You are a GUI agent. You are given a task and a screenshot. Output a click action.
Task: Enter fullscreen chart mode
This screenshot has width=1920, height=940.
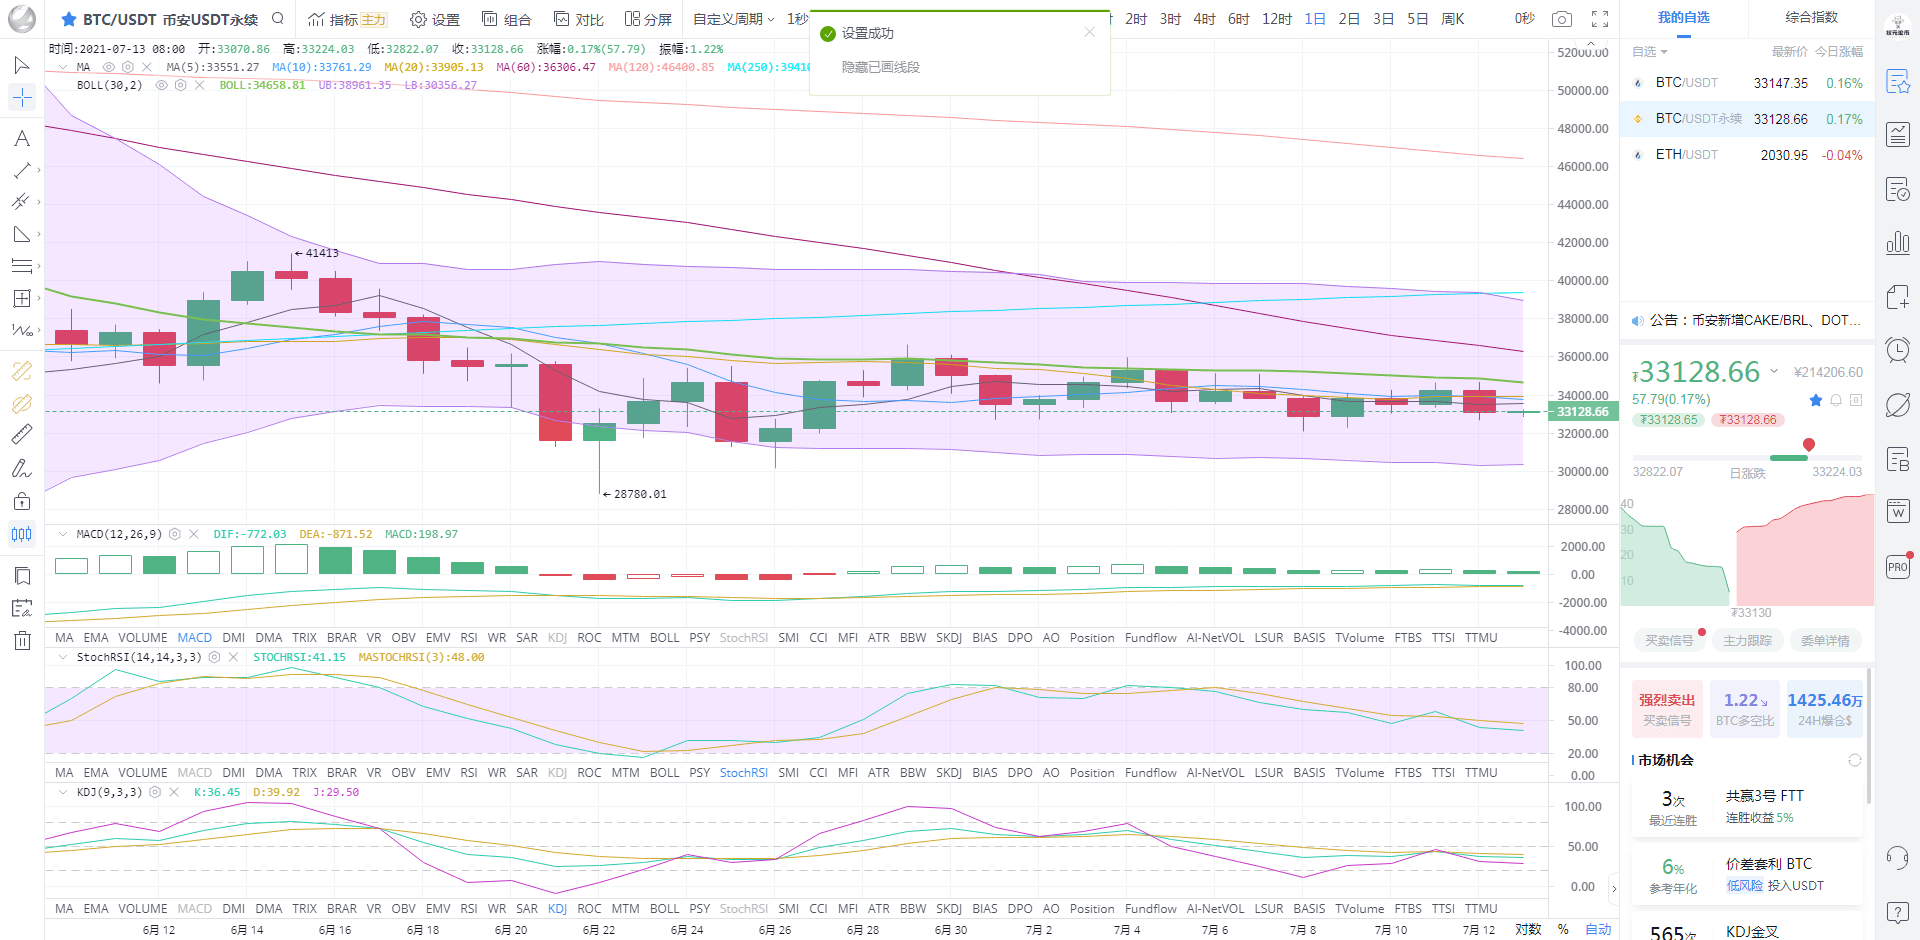1600,19
